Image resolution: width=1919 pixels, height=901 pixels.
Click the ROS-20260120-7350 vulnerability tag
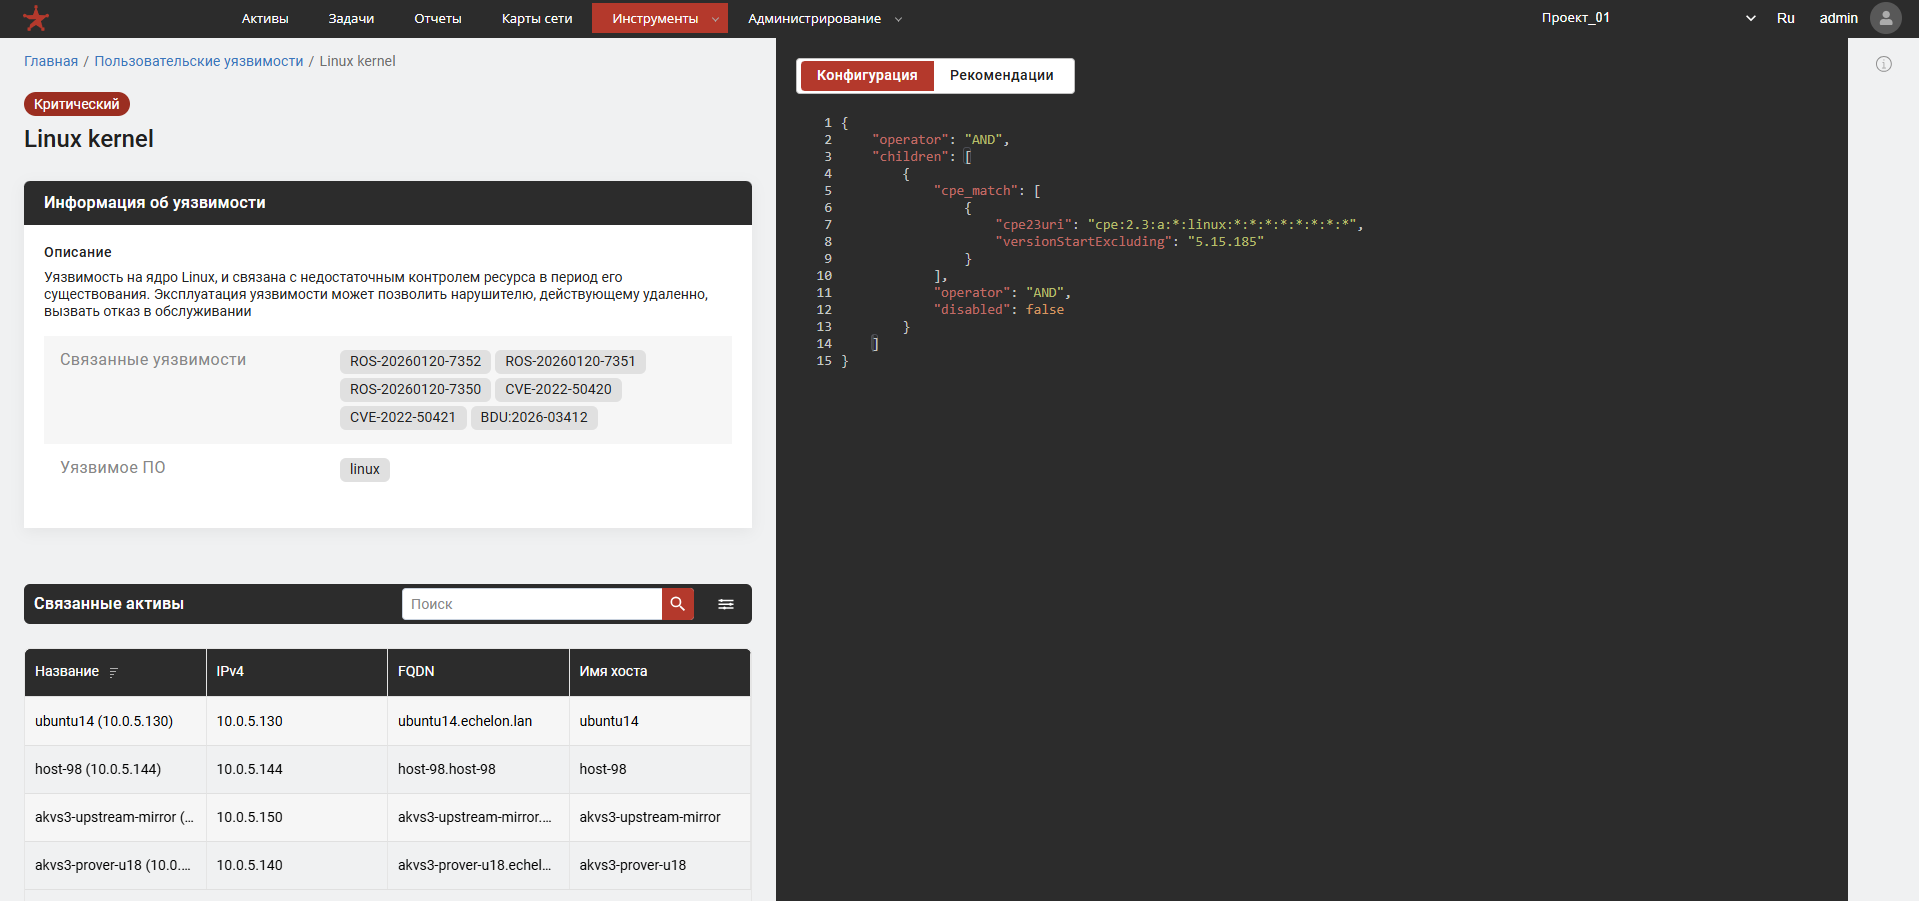click(415, 389)
